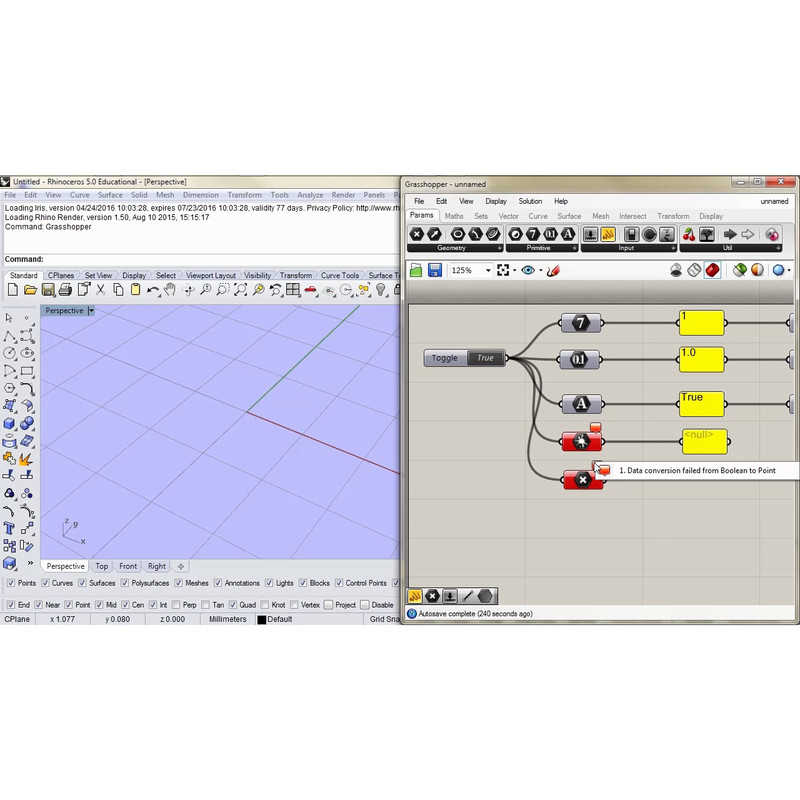Click the Undo arrow in Rhino toolbar
This screenshot has height=800, width=800.
click(152, 290)
